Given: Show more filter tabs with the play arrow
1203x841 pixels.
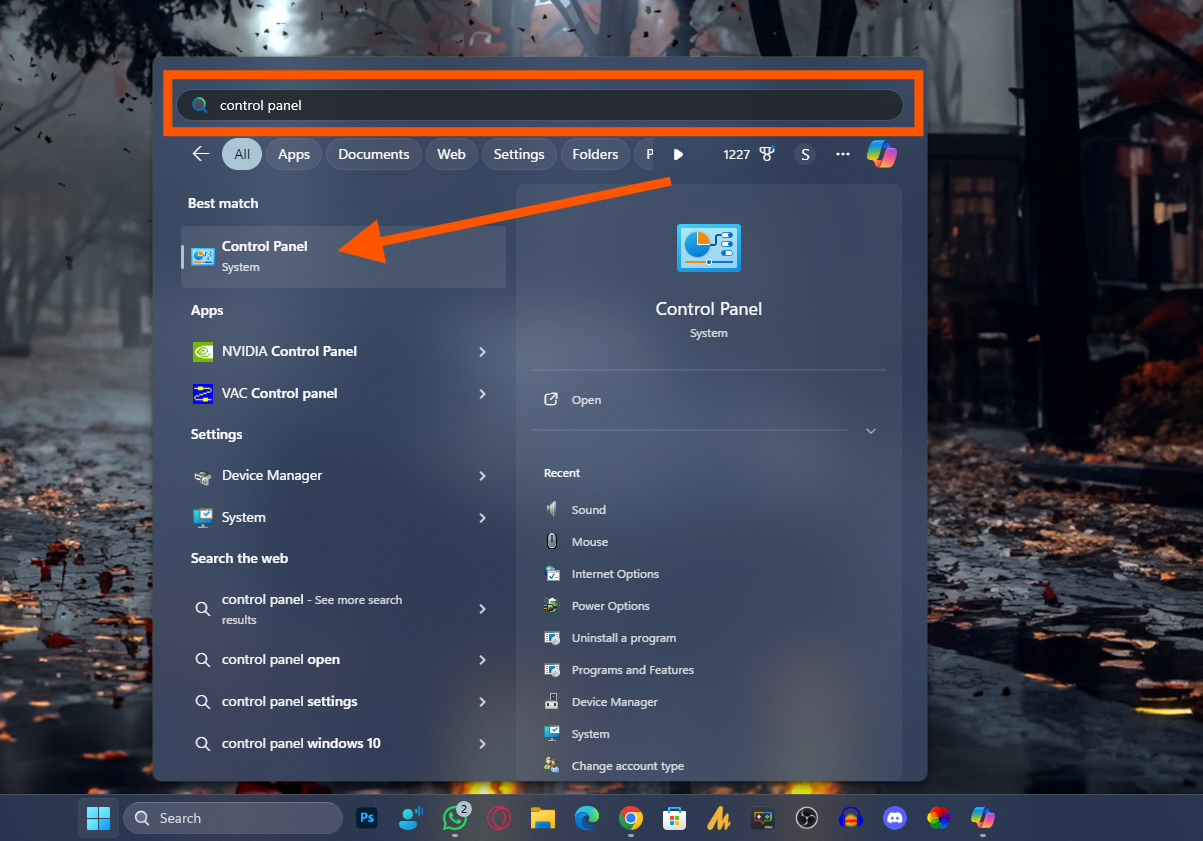Looking at the screenshot, I should [x=678, y=154].
